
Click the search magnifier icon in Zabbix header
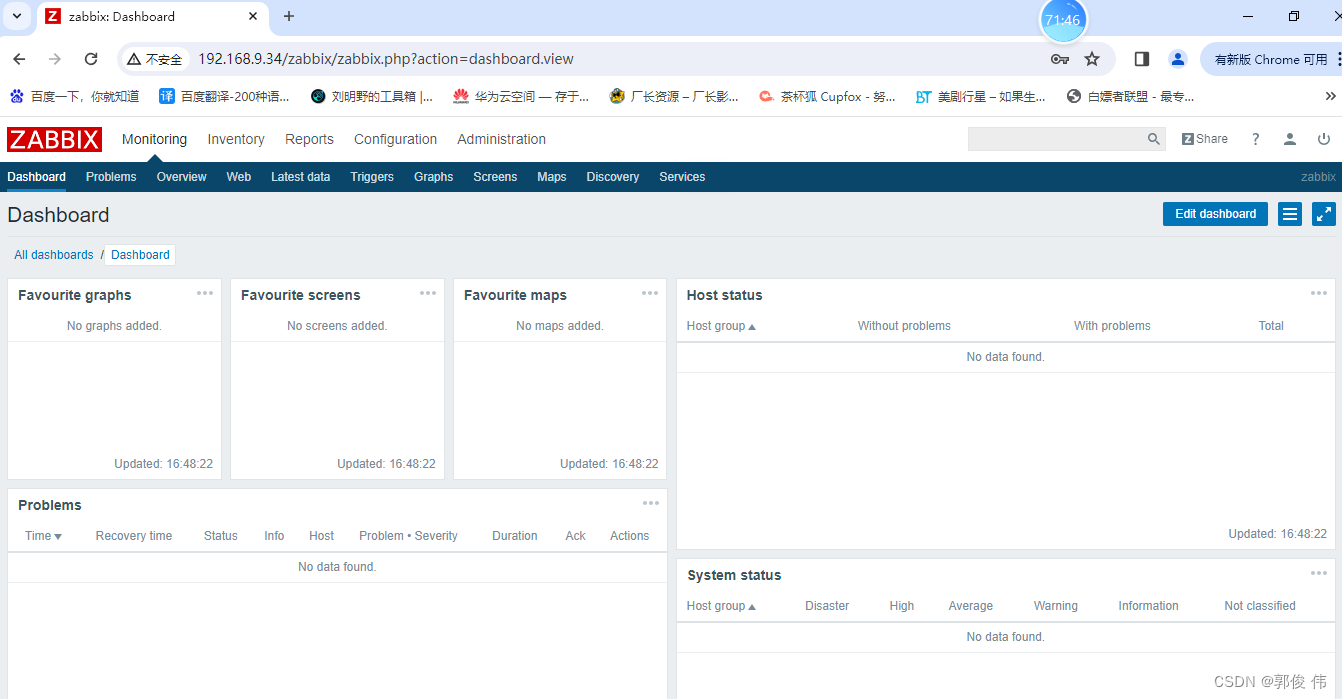tap(1154, 139)
